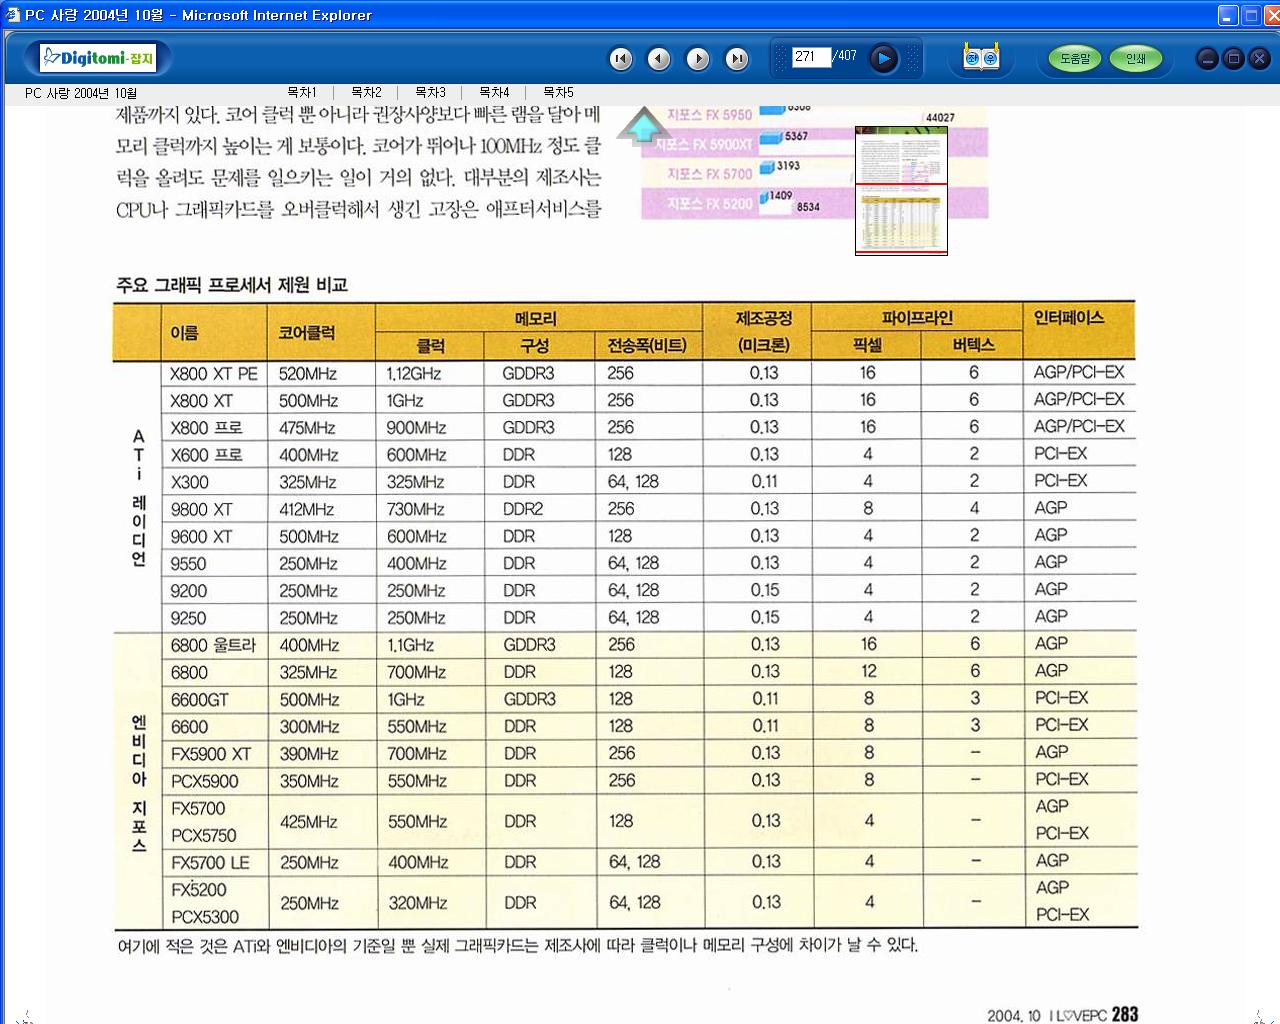
Task: Click the page number input field
Action: point(811,57)
